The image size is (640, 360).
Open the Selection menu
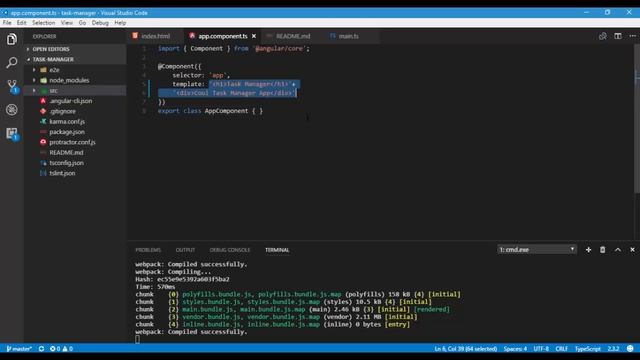coord(43,23)
